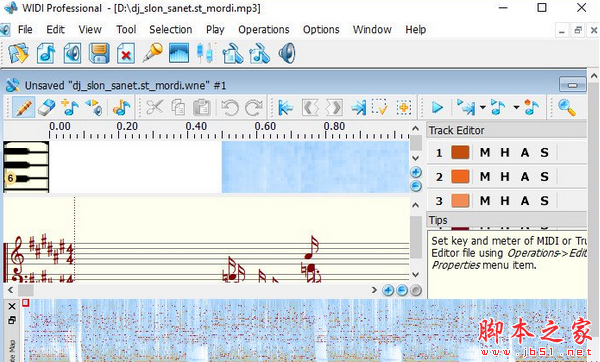Click the orange-blue note icon
Image resolution: width=600 pixels, height=362 pixels.
point(121,108)
